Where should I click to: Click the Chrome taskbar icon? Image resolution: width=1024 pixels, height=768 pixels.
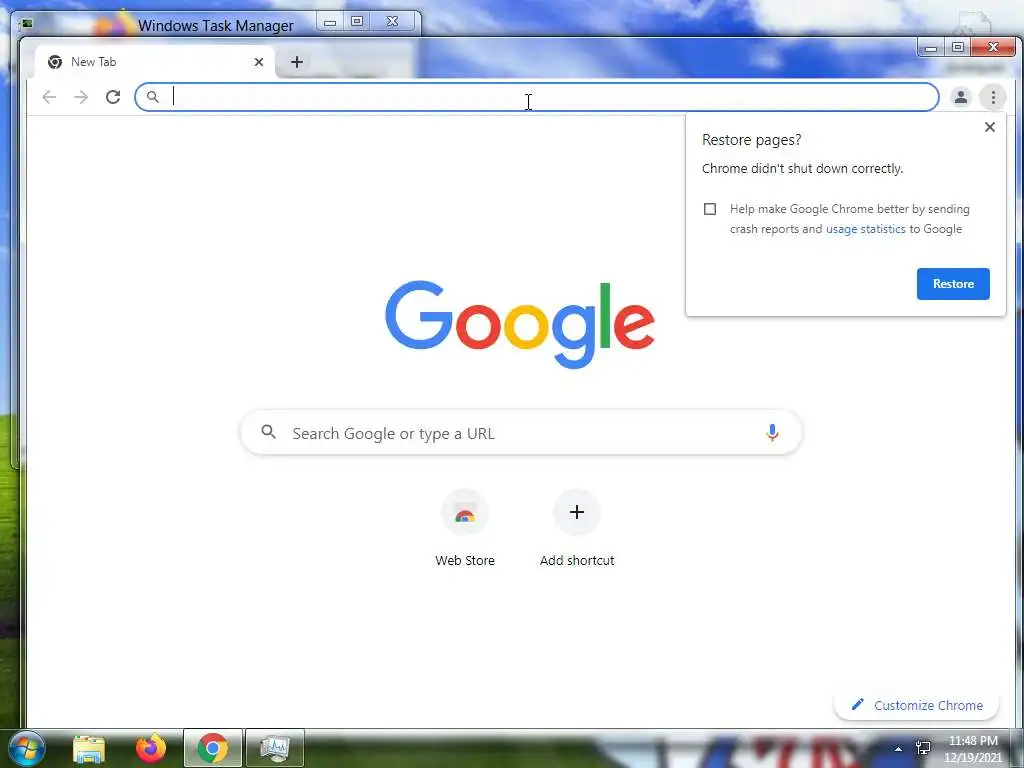(x=213, y=748)
